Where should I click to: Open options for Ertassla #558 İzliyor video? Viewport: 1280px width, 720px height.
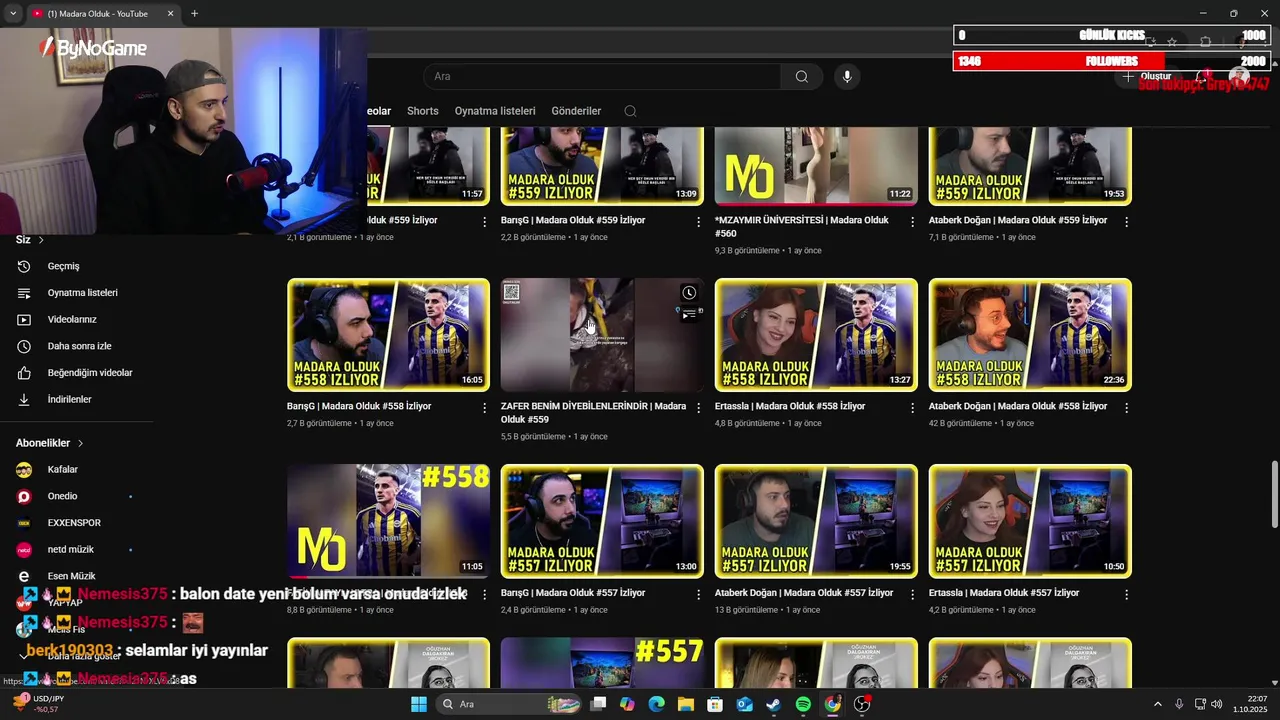913,408
